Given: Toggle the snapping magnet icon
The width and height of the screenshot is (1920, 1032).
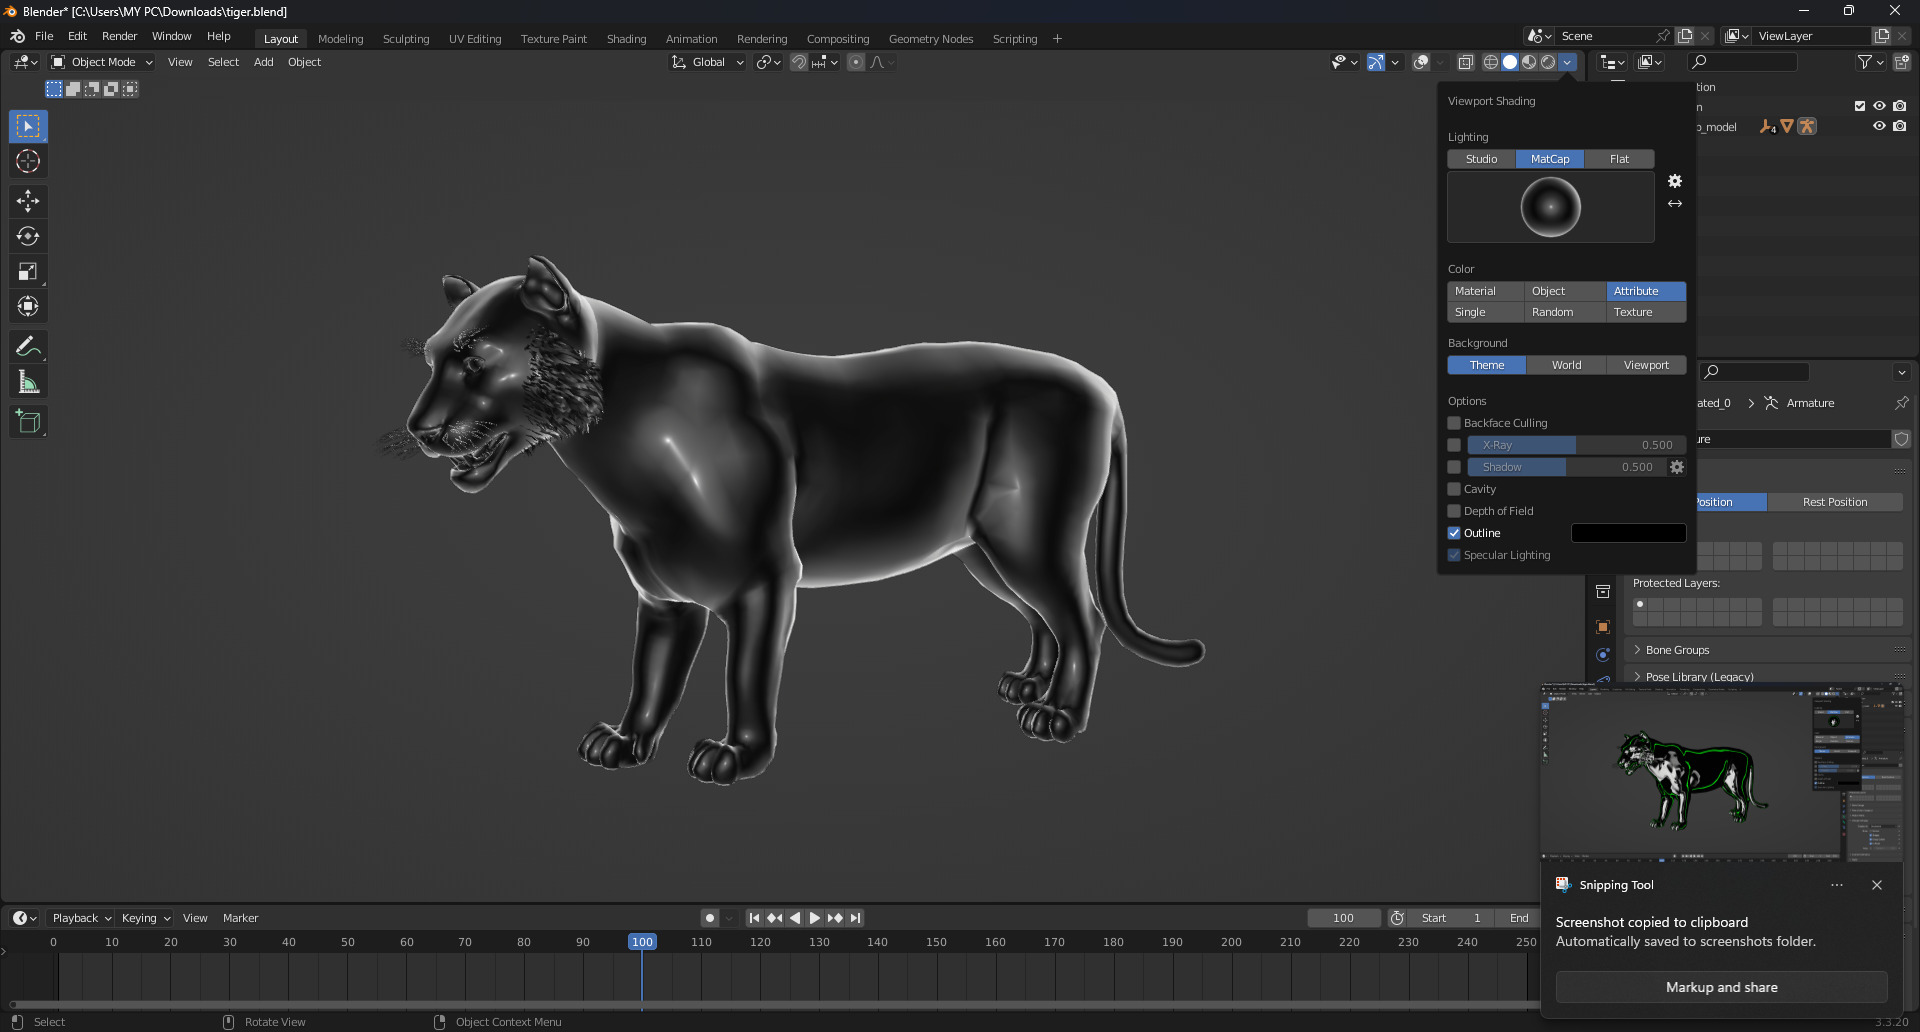Looking at the screenshot, I should coord(799,62).
